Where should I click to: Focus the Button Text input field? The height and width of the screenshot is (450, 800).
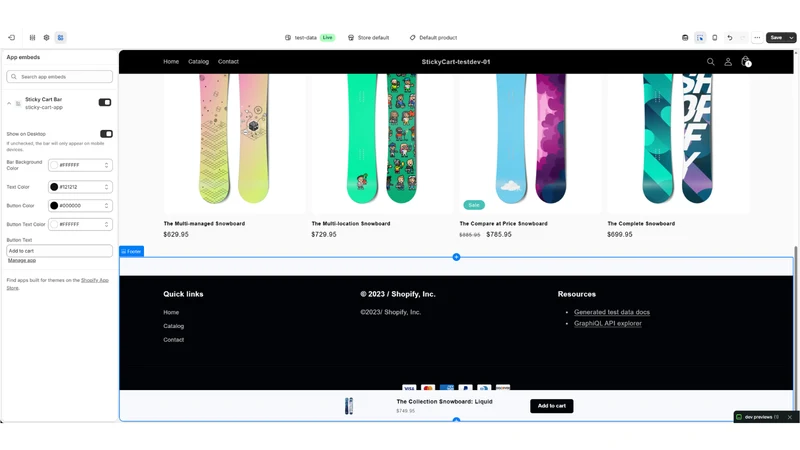pos(60,251)
